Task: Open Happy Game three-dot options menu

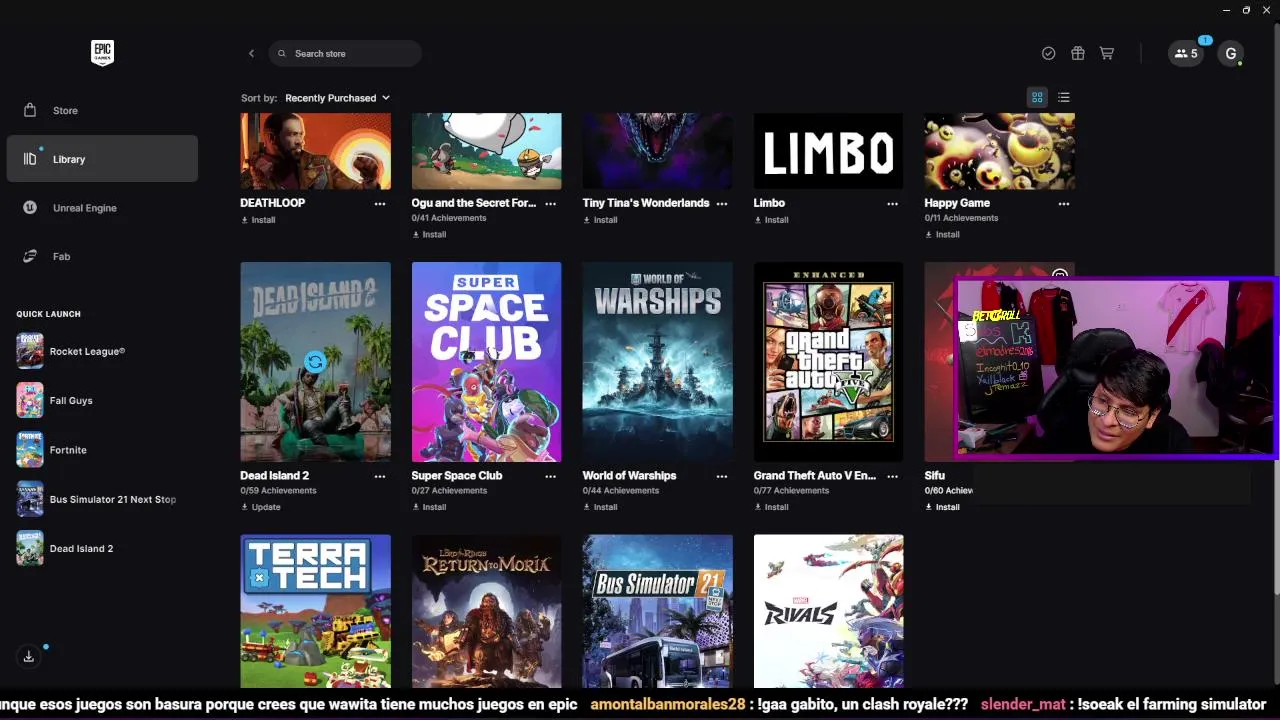Action: [x=1063, y=203]
